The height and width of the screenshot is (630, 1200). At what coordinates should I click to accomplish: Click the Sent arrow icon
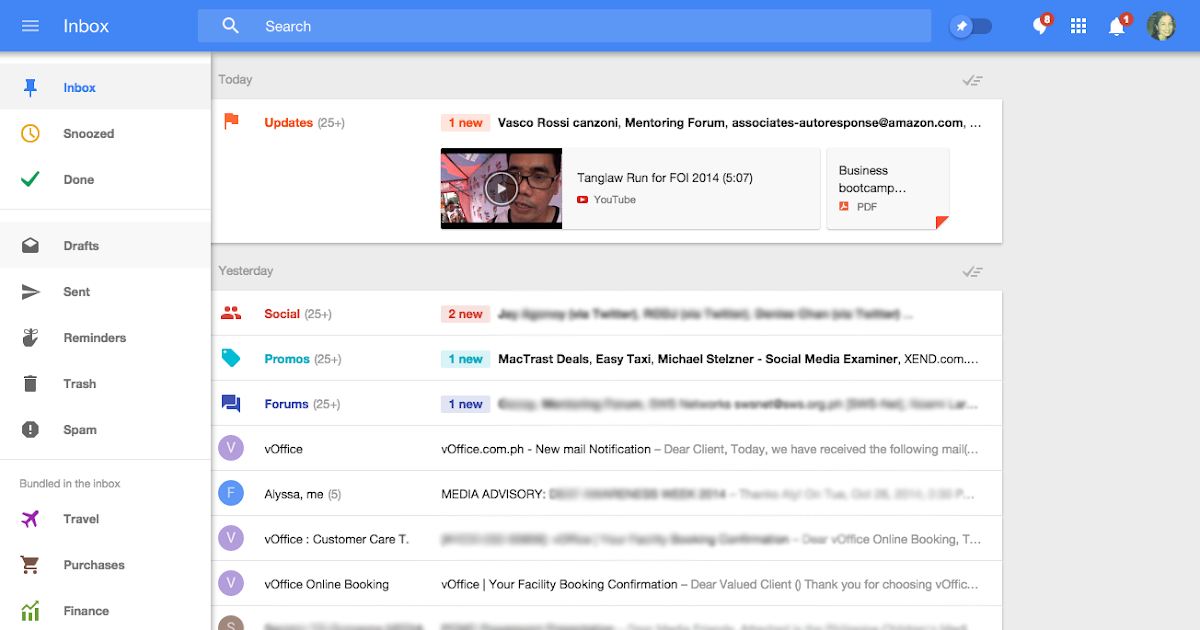point(30,292)
